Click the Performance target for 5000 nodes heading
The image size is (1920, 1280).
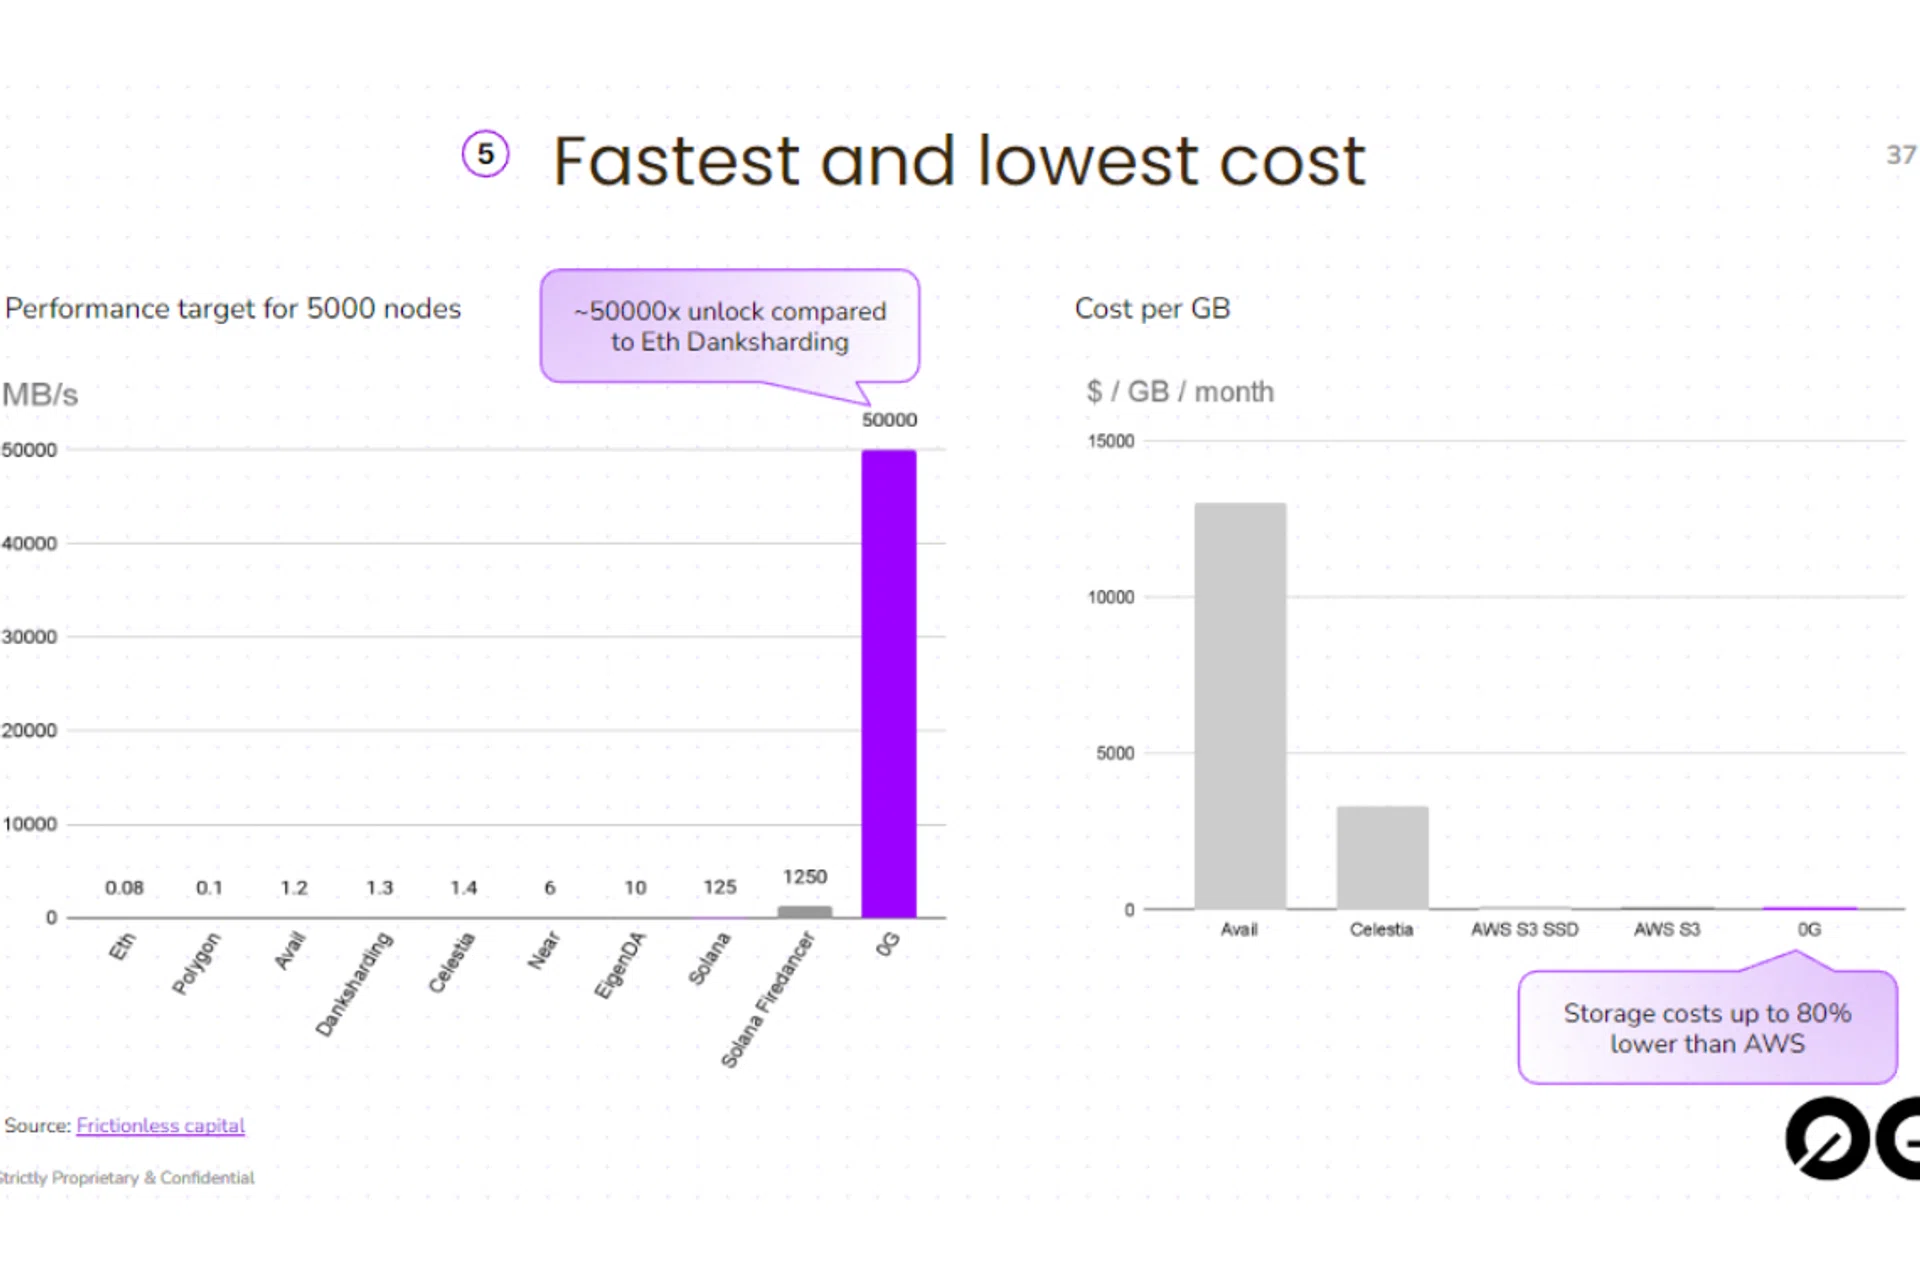coord(233,308)
